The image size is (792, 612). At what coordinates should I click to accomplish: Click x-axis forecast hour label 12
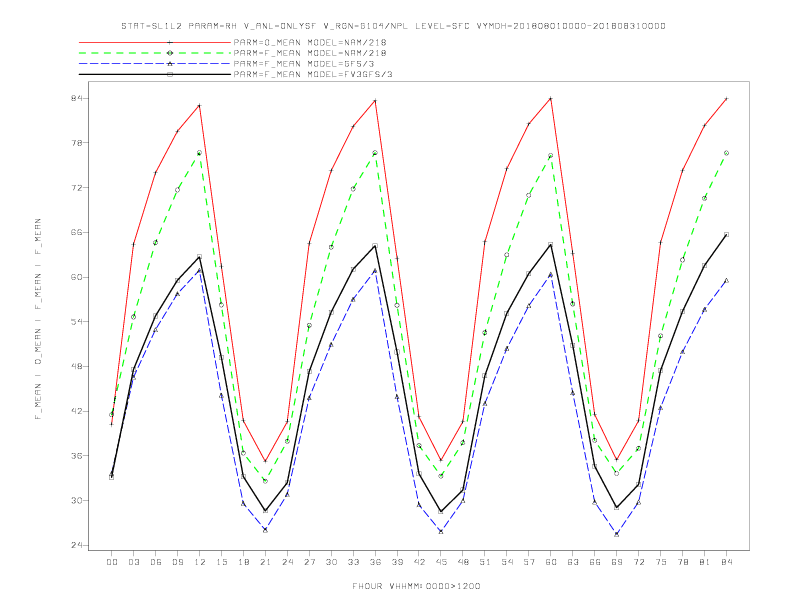(200, 562)
